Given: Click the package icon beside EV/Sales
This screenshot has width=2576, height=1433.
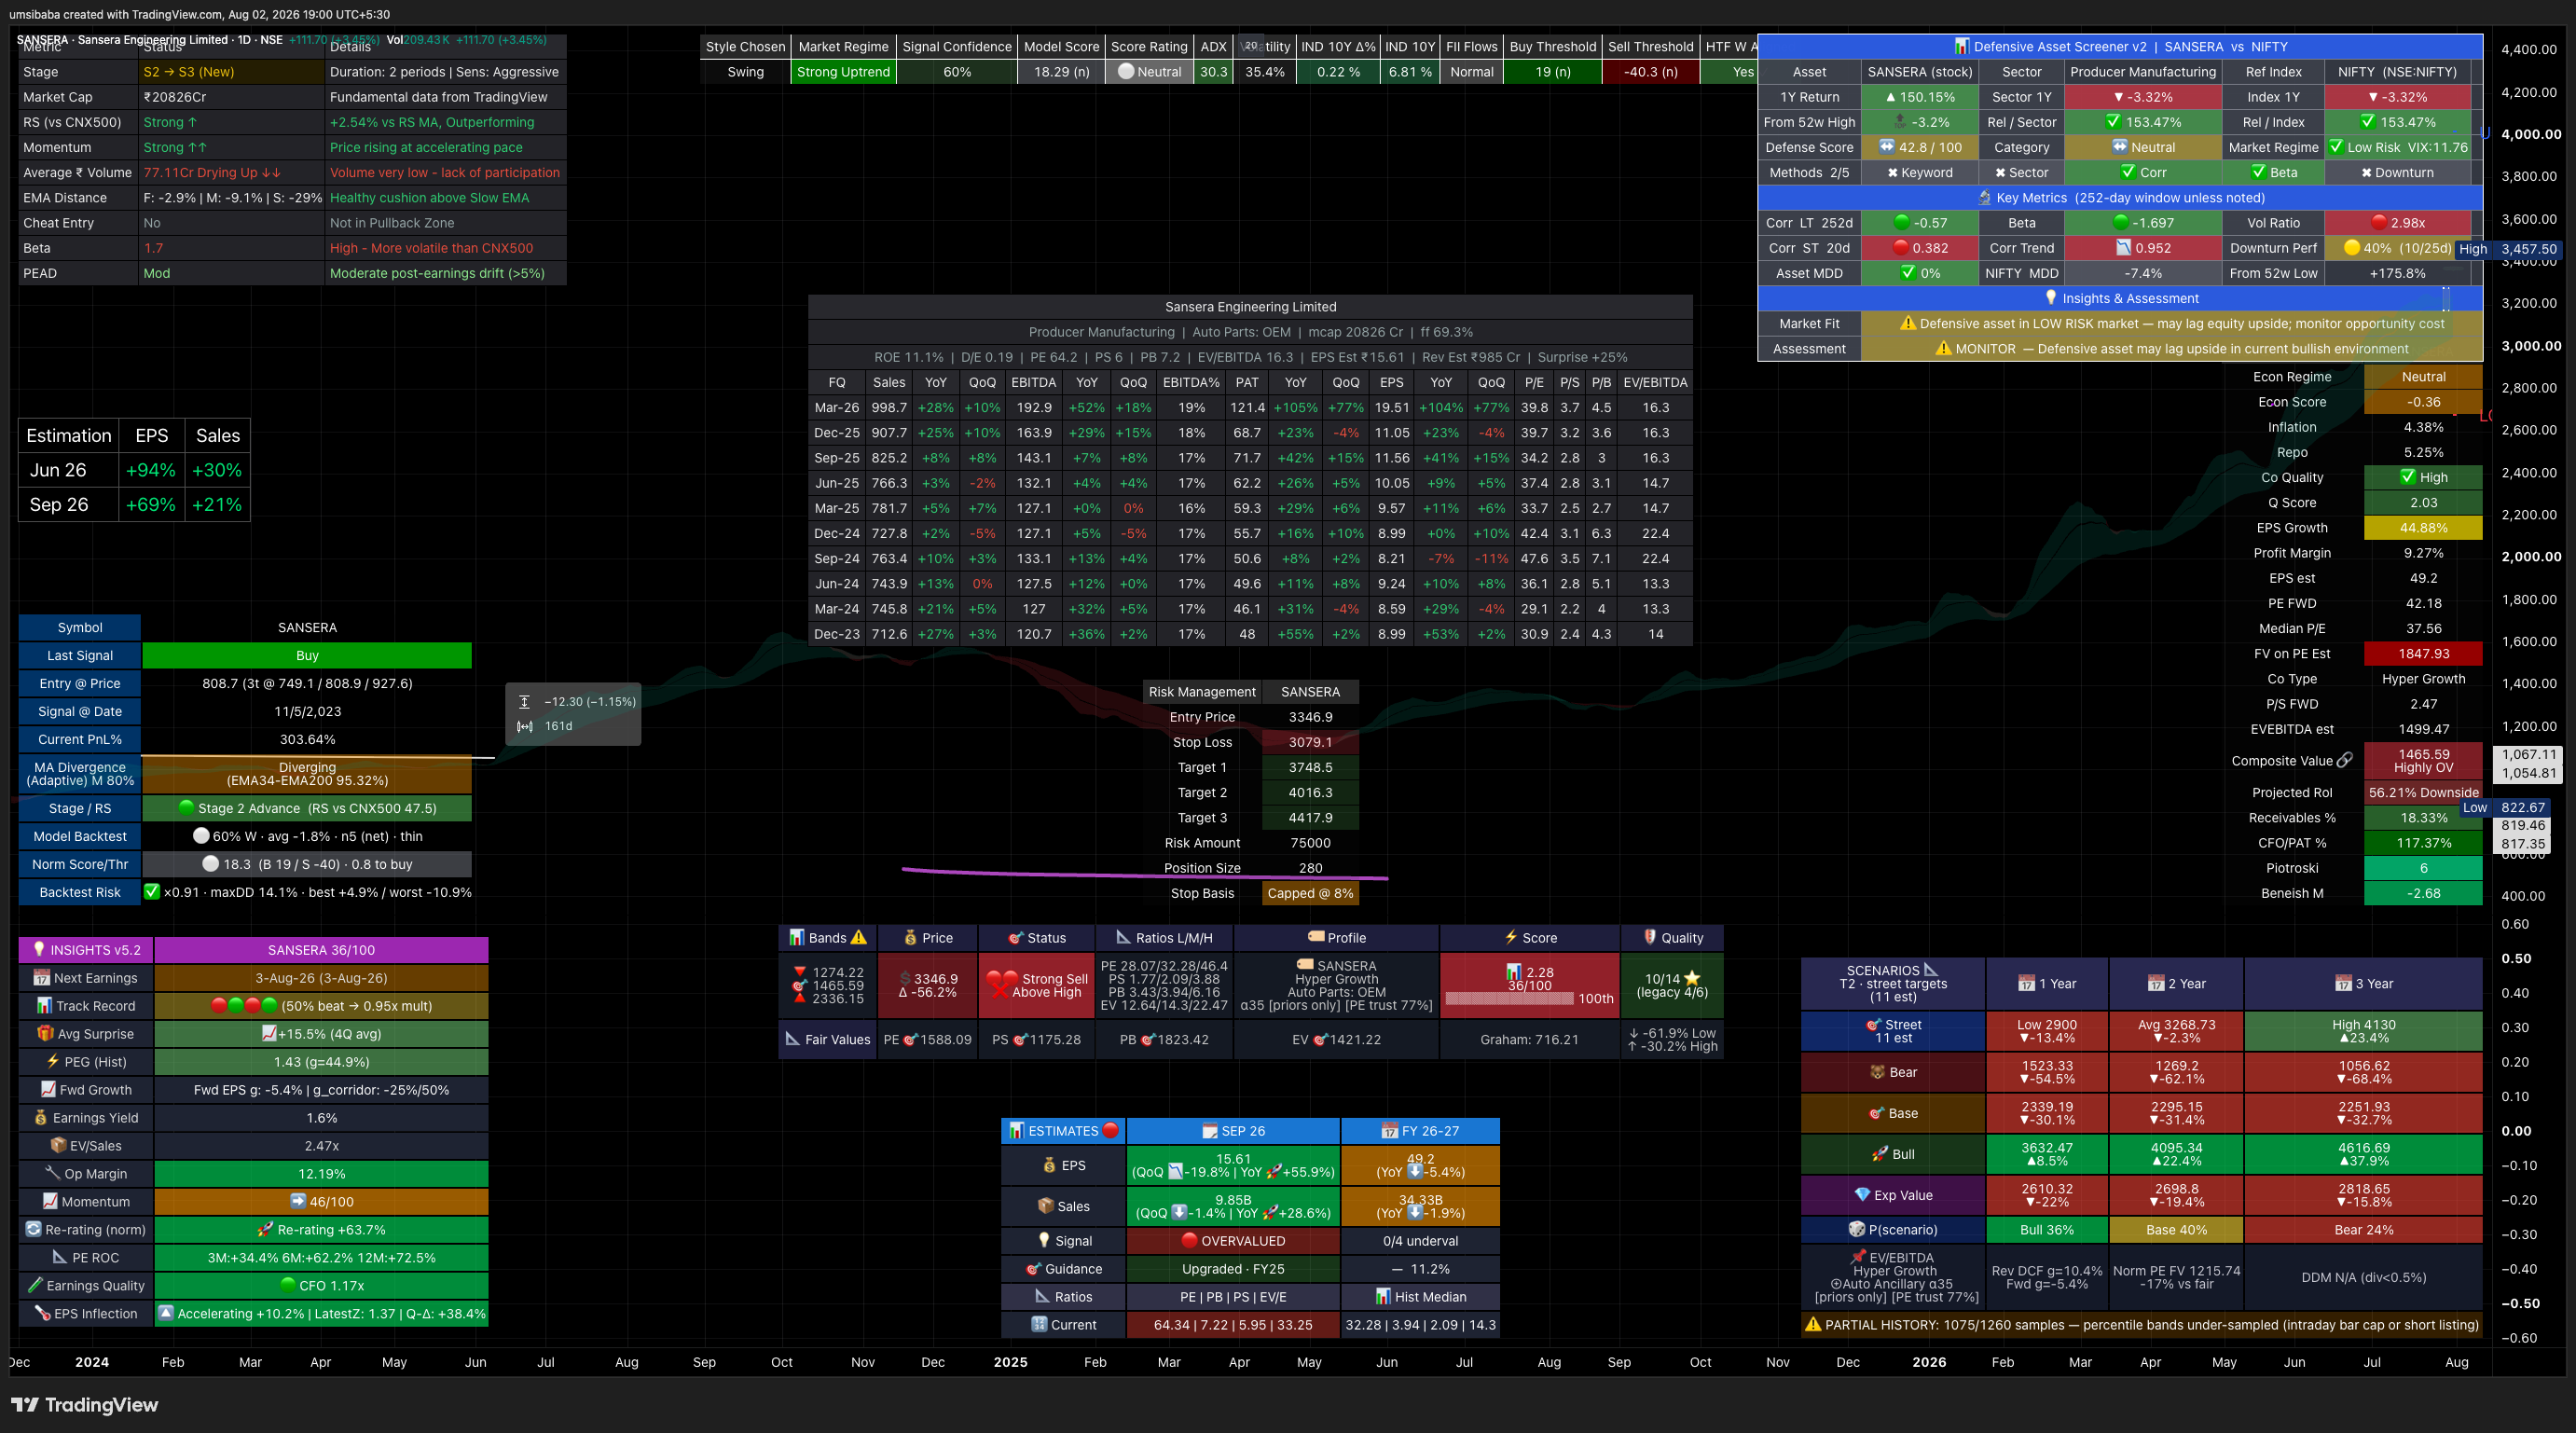Looking at the screenshot, I should click(x=58, y=1145).
